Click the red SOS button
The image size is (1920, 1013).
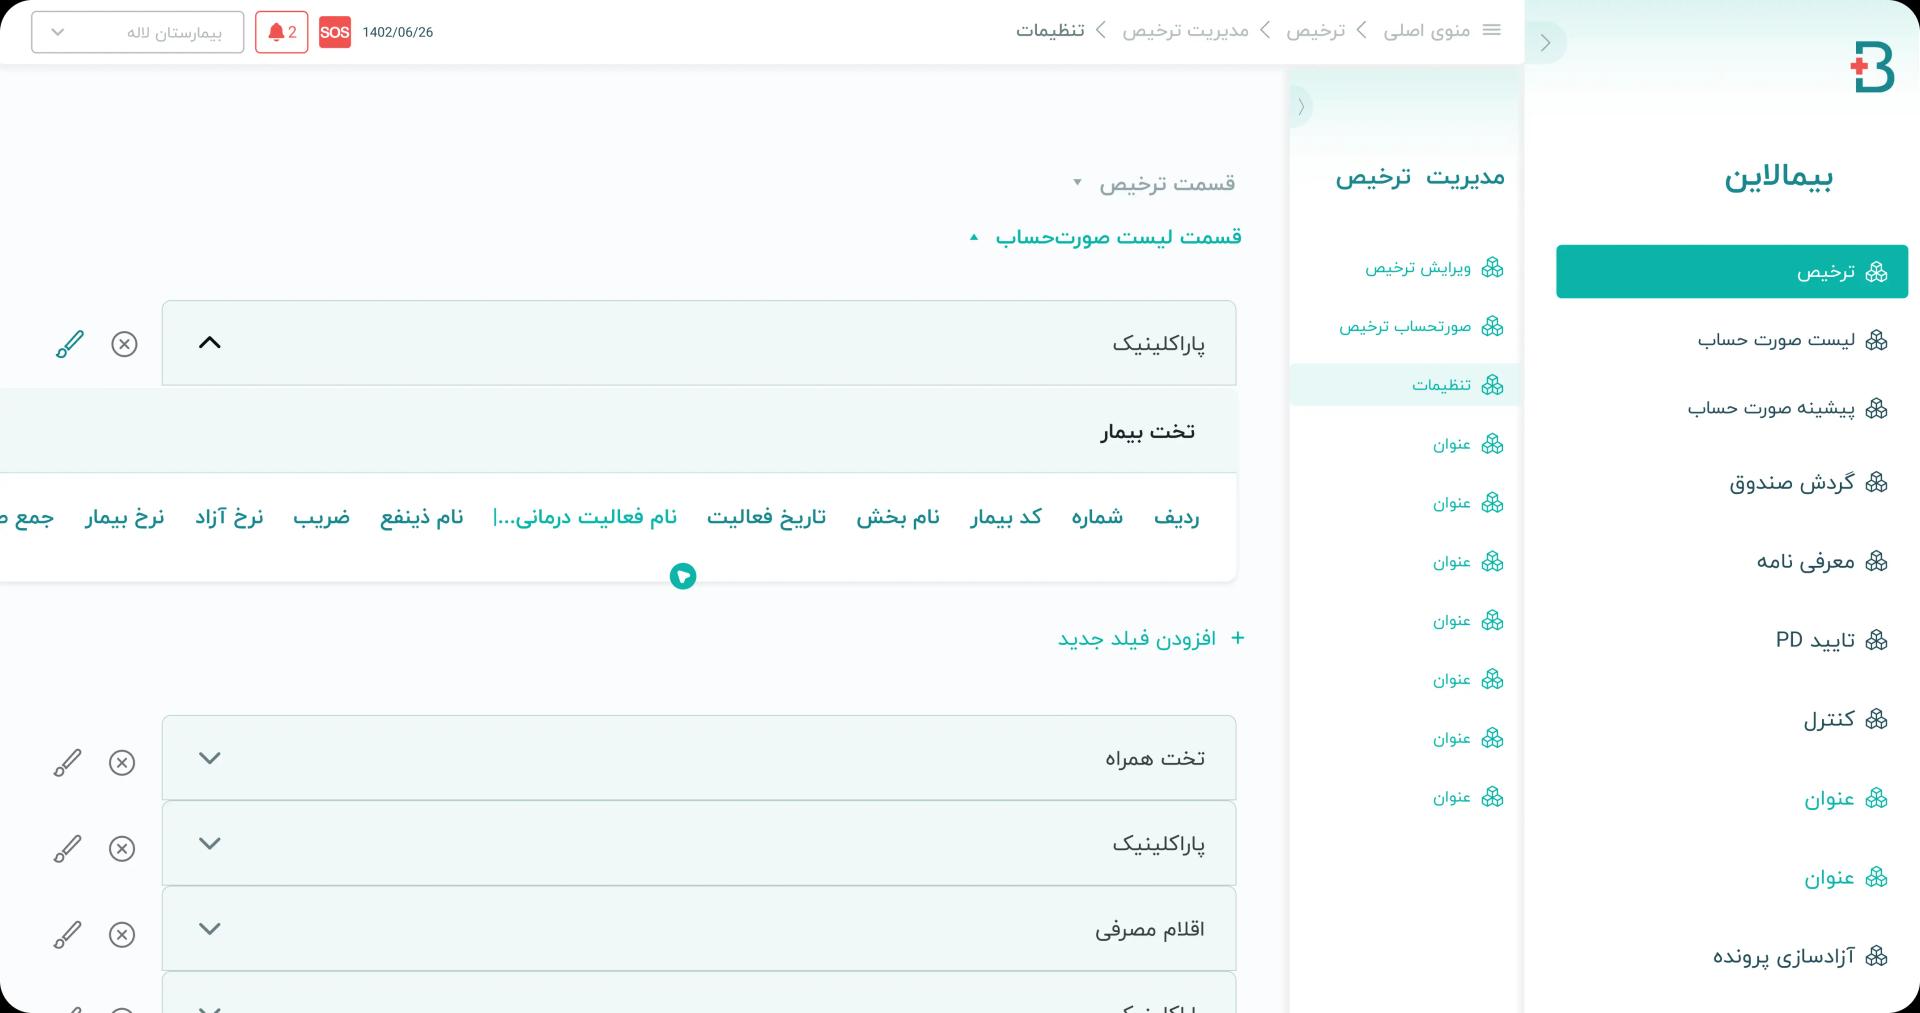(335, 32)
